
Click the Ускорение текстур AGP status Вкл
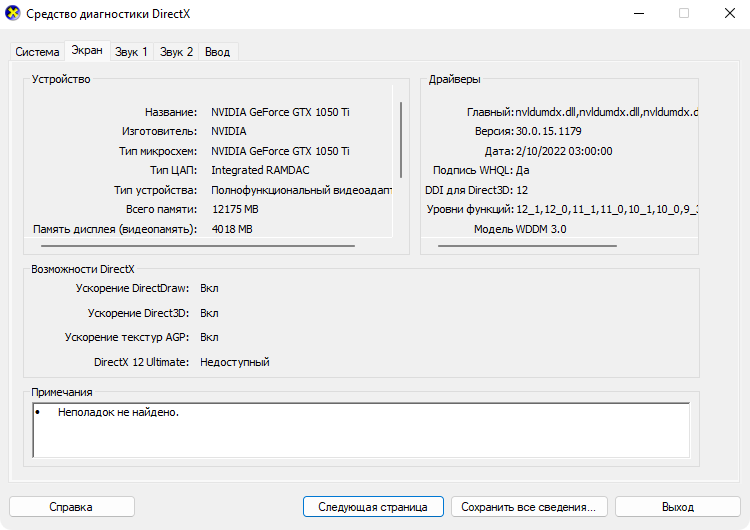[x=209, y=337]
